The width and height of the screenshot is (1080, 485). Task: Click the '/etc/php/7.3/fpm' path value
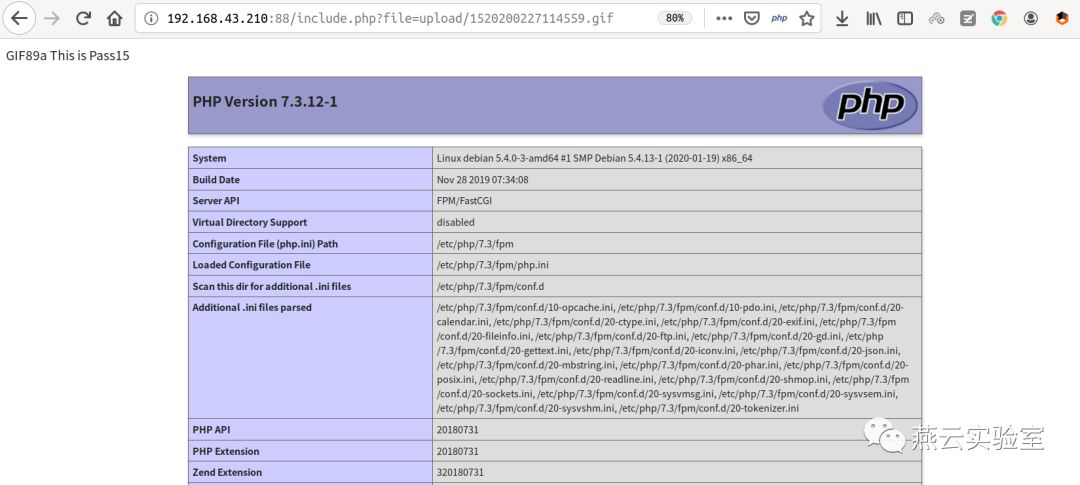pos(475,244)
